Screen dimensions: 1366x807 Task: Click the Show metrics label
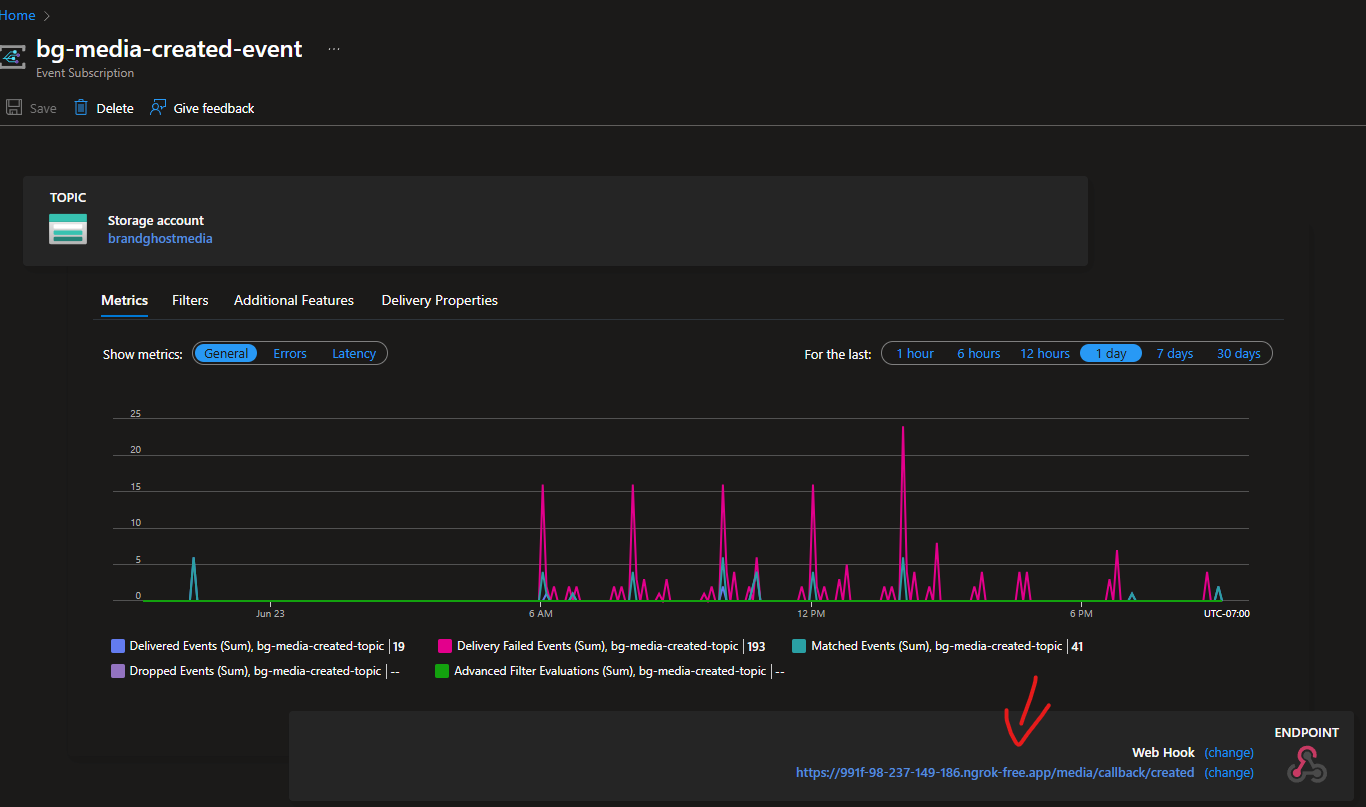point(143,354)
